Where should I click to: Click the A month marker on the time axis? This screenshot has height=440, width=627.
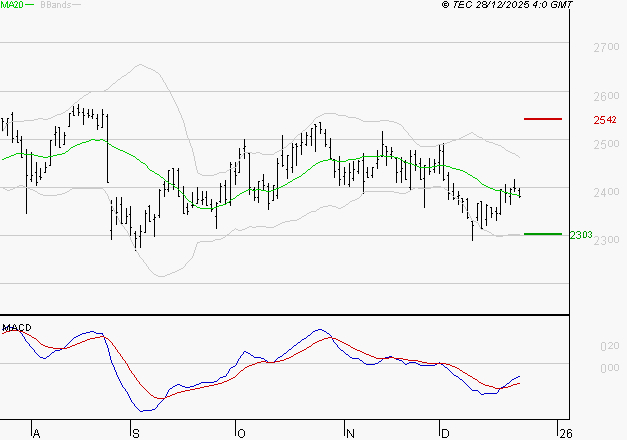tap(36, 434)
